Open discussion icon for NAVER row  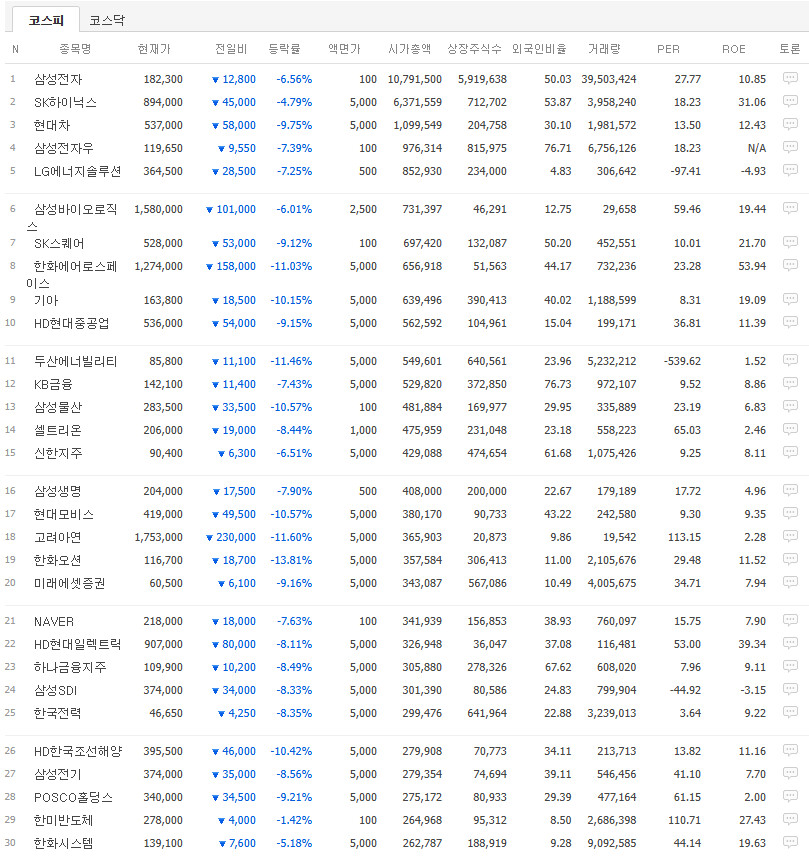[x=790, y=620]
